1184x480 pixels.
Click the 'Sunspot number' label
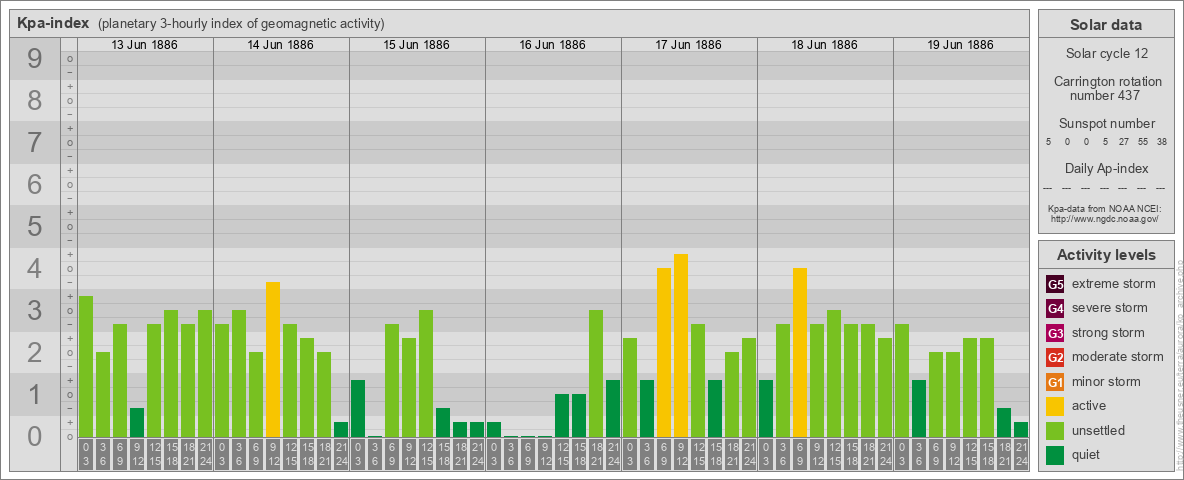(1108, 123)
